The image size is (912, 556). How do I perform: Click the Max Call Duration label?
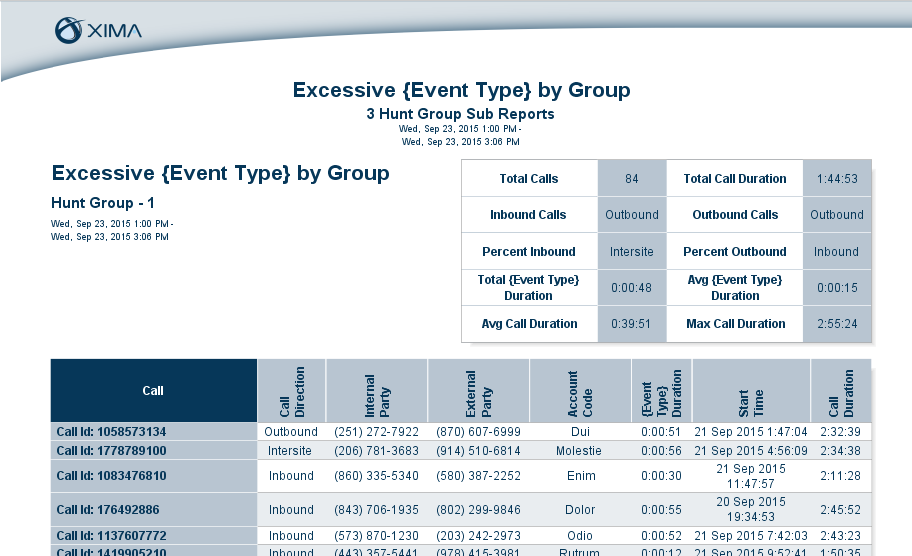[x=736, y=324]
